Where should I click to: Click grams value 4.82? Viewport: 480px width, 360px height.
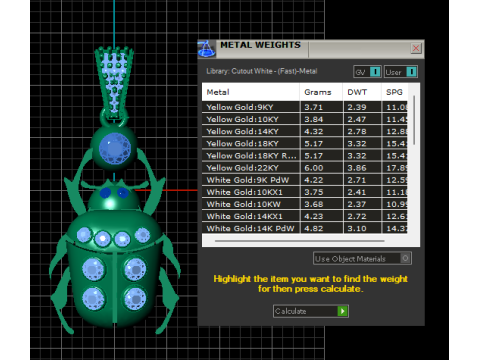coord(313,229)
